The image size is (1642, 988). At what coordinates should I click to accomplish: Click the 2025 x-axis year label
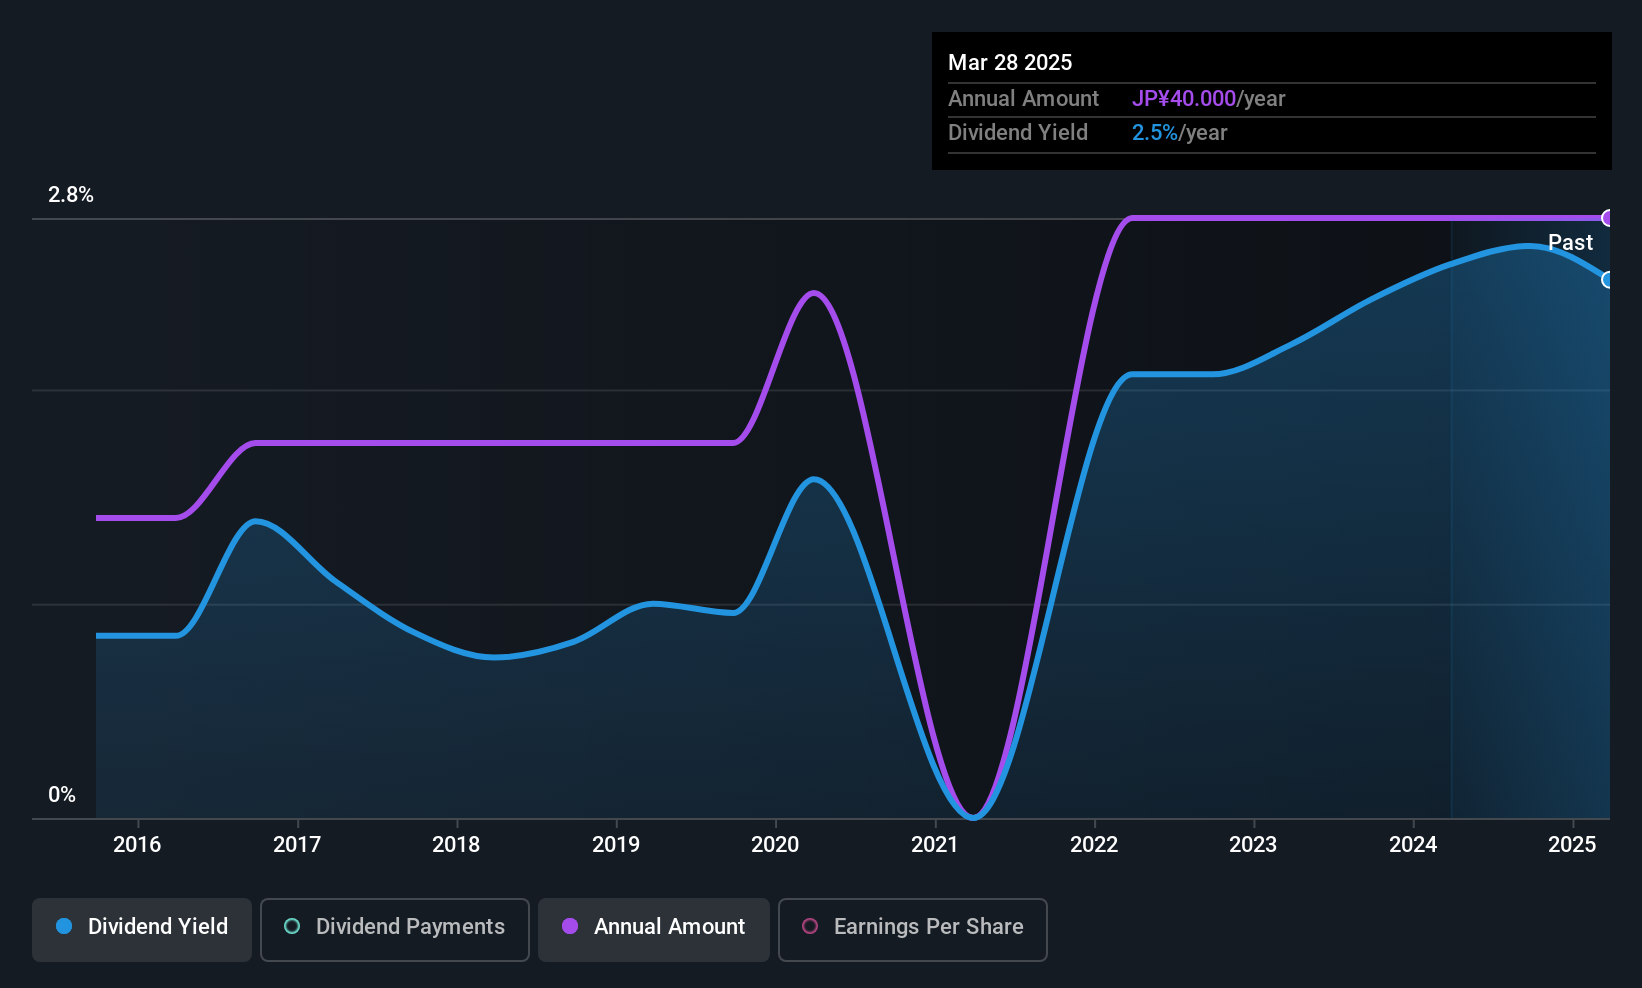click(x=1572, y=844)
